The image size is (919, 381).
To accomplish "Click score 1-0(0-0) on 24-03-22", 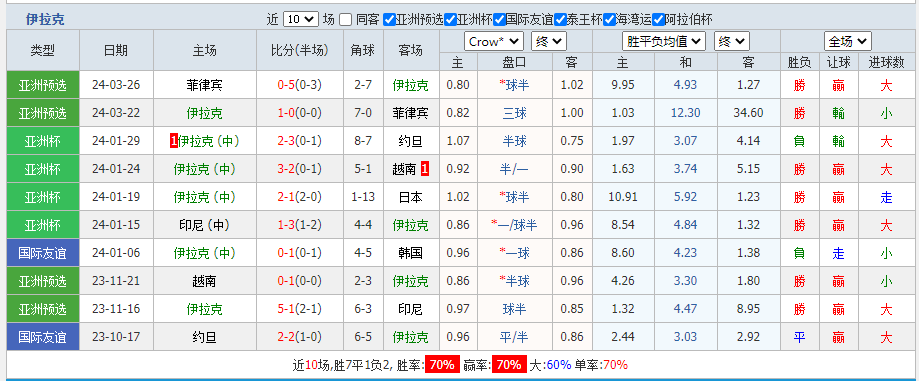I will coord(299,113).
